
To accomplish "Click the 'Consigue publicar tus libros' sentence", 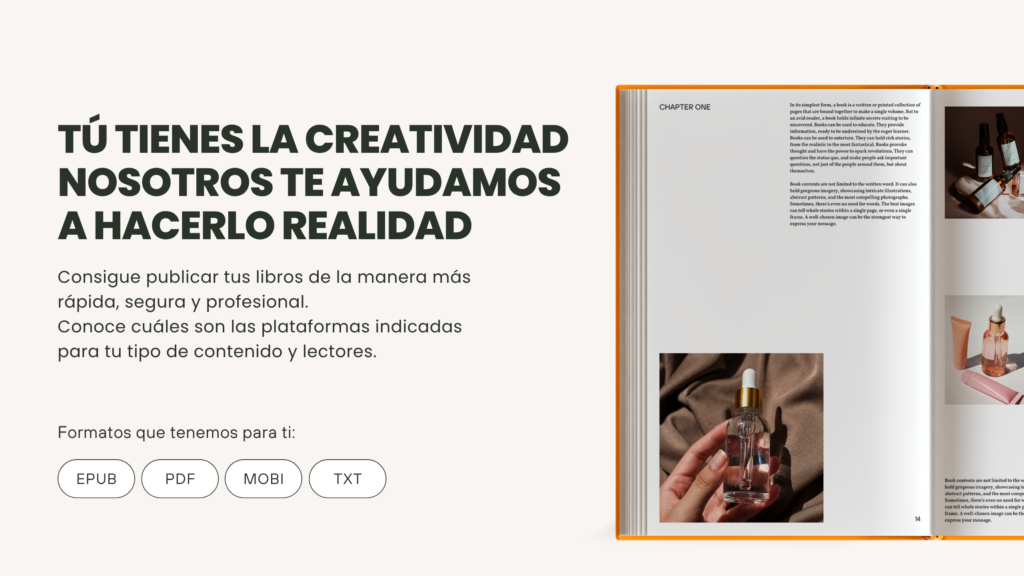I will (x=264, y=288).
